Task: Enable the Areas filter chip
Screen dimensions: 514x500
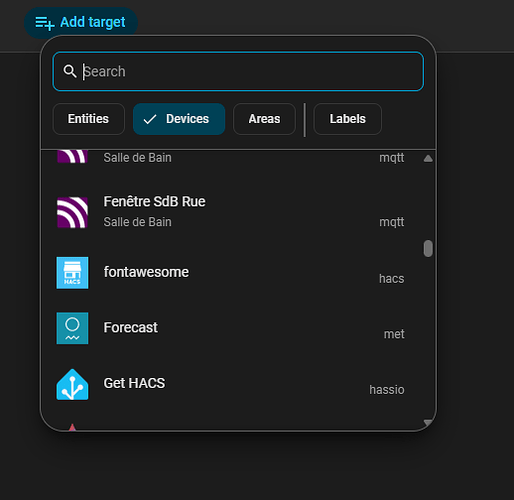Action: pyautogui.click(x=264, y=119)
